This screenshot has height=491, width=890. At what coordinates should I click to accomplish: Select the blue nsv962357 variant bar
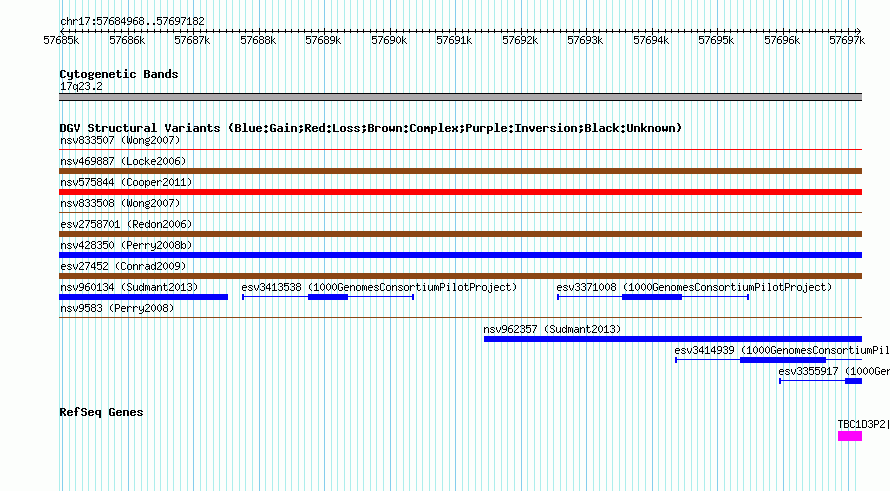[673, 339]
